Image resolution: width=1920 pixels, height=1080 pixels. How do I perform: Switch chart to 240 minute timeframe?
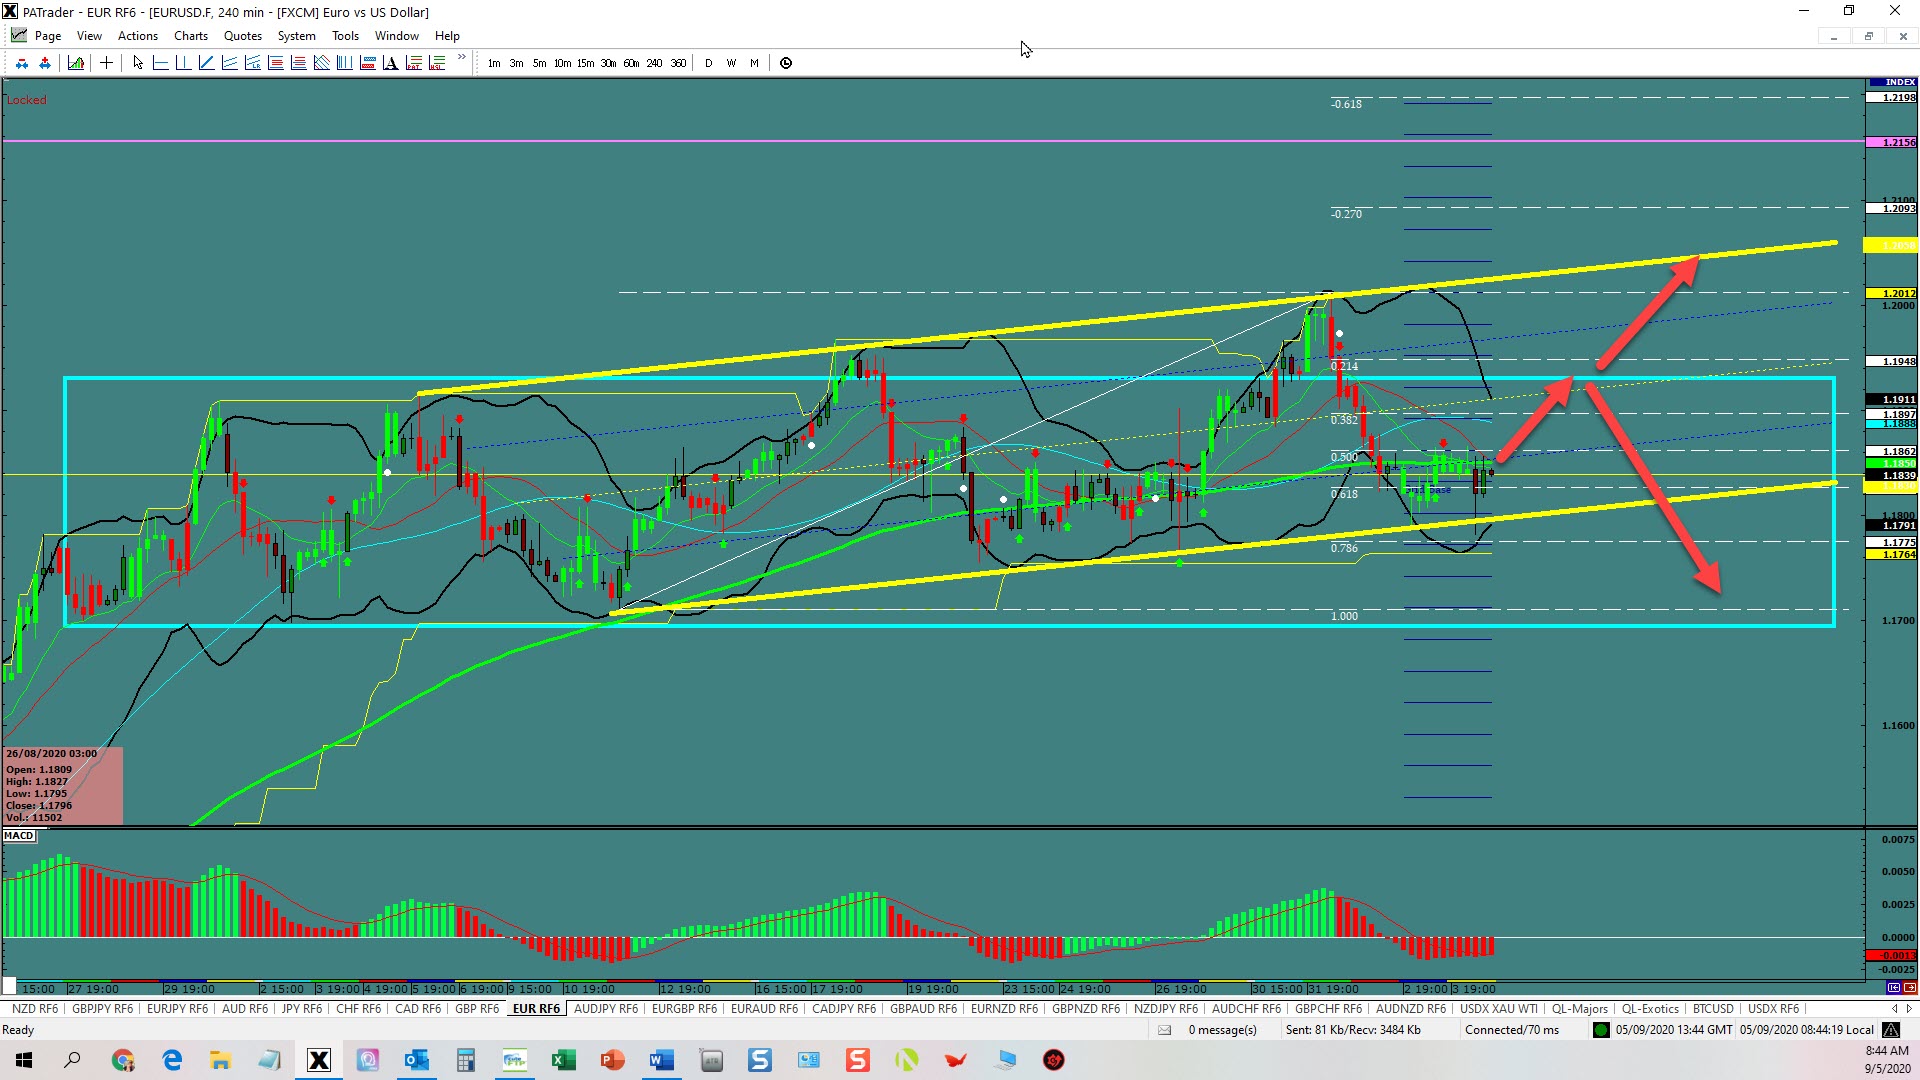[654, 63]
